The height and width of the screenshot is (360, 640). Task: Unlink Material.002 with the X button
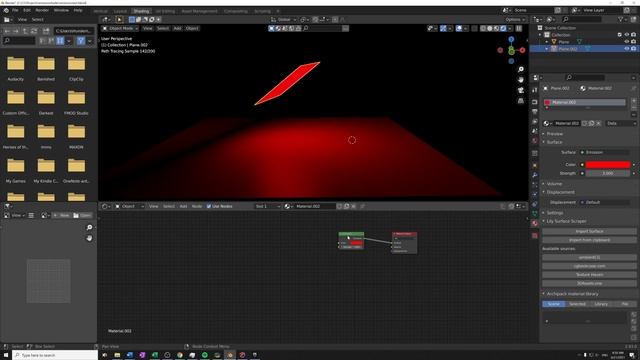(598, 123)
